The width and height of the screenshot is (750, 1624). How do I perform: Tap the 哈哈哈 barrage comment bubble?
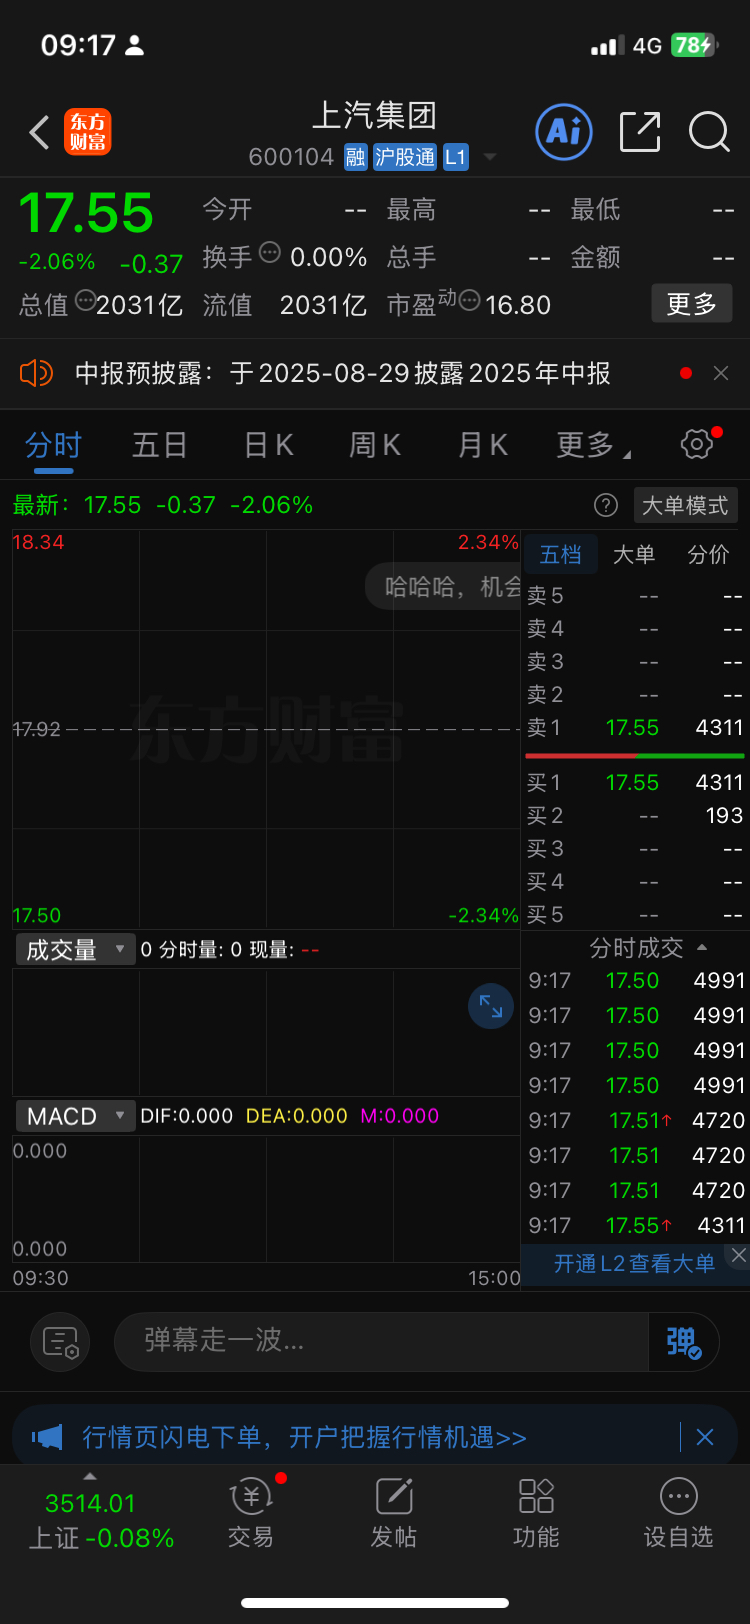pos(443,586)
